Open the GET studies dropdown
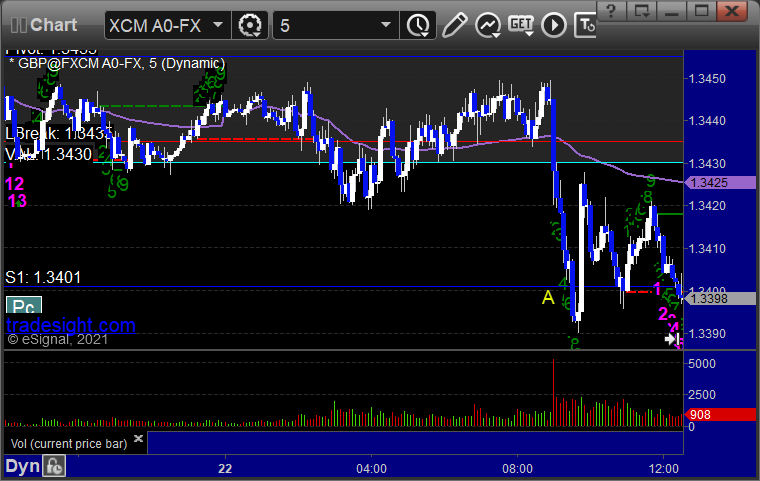 pyautogui.click(x=521, y=25)
